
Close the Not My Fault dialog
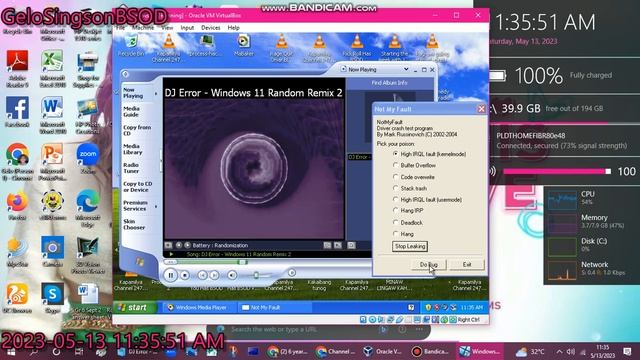coord(481,109)
